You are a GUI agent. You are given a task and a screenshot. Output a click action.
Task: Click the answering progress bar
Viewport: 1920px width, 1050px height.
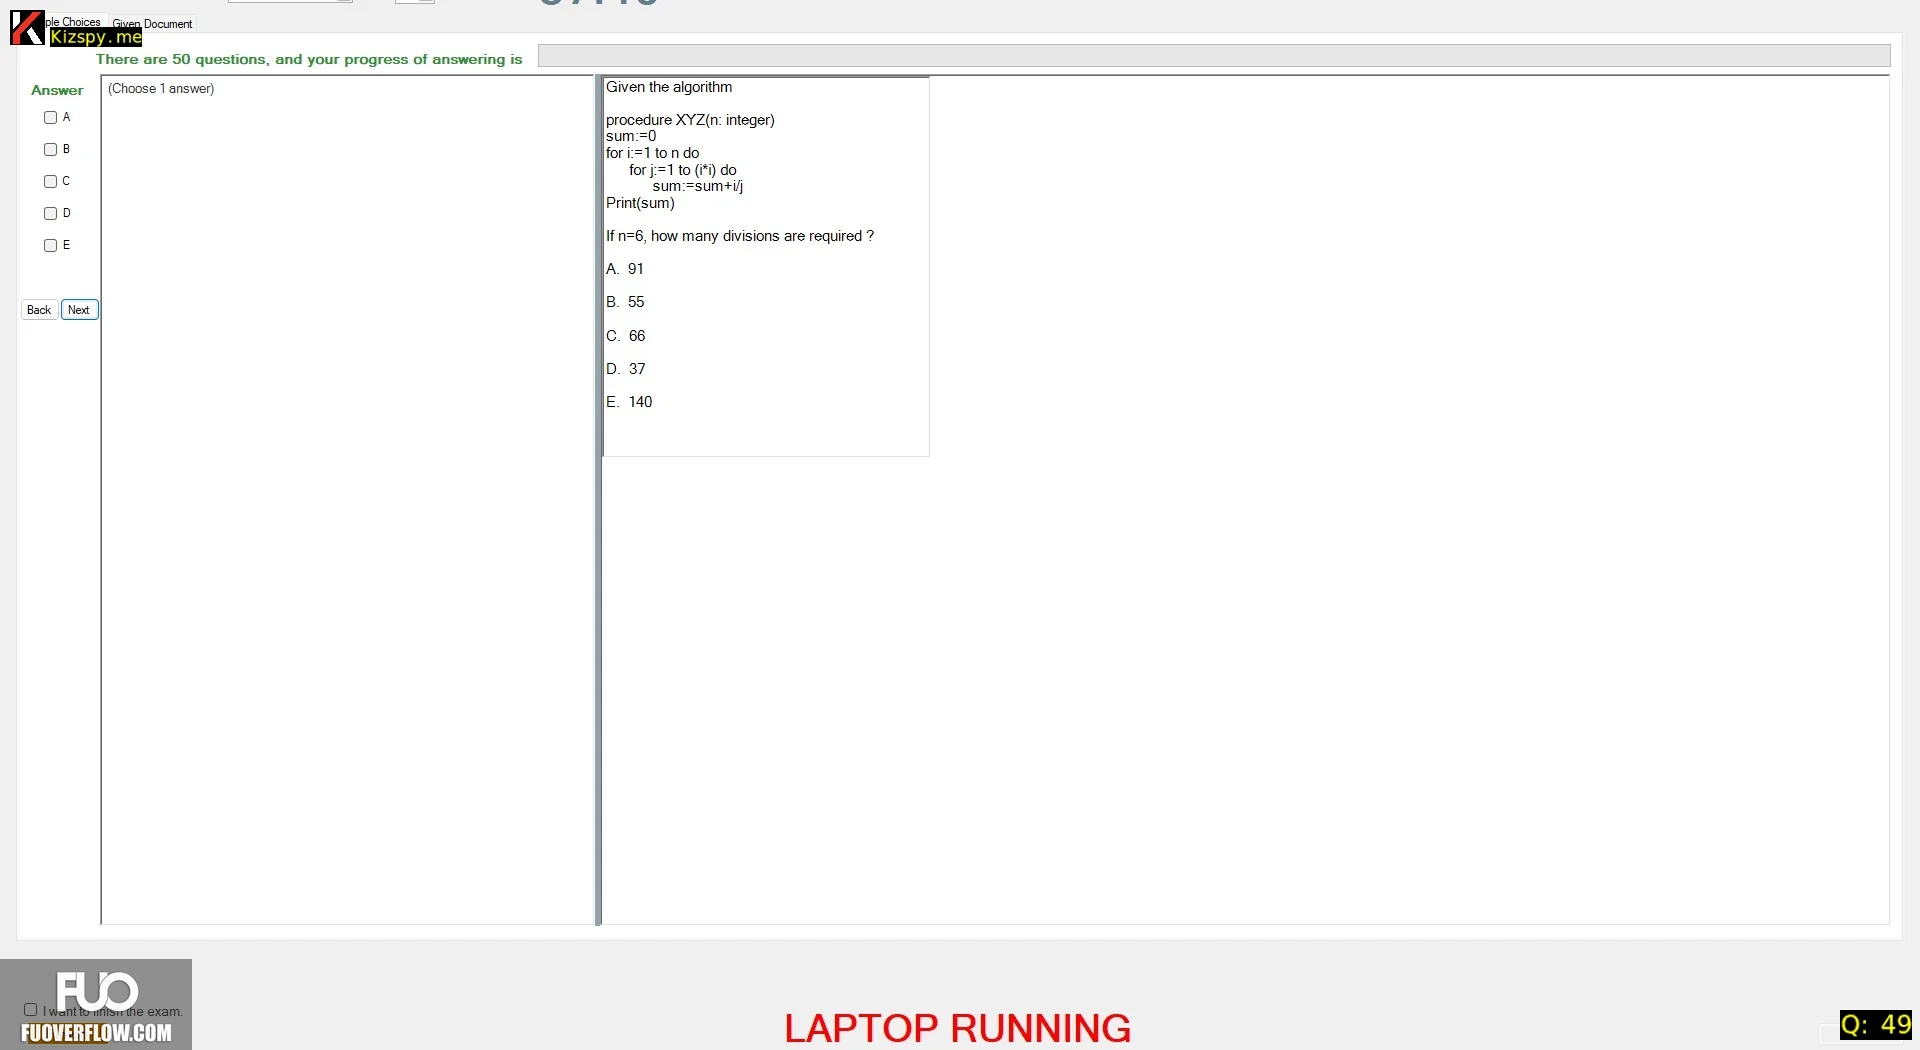1214,56
